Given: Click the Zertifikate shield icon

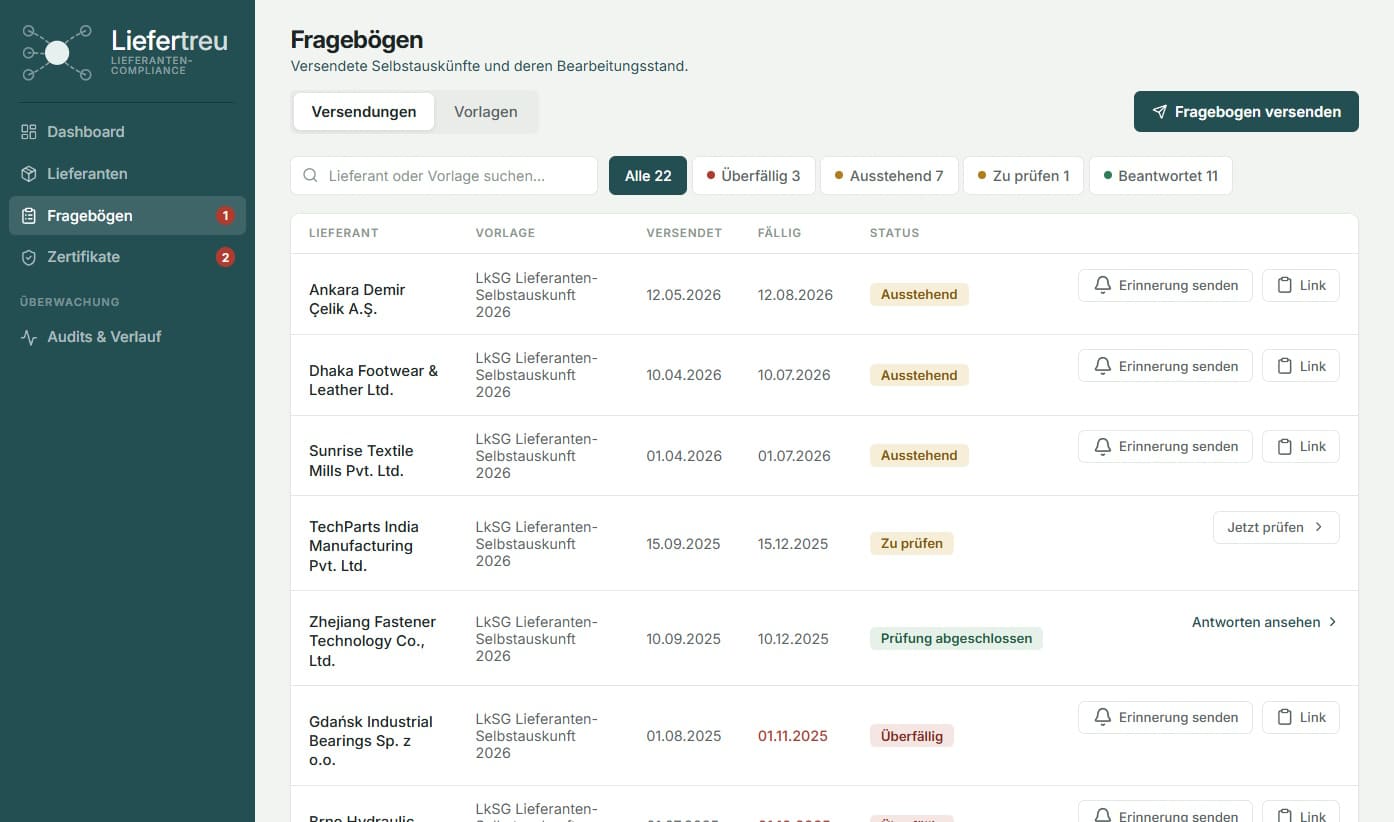Looking at the screenshot, I should pos(28,257).
